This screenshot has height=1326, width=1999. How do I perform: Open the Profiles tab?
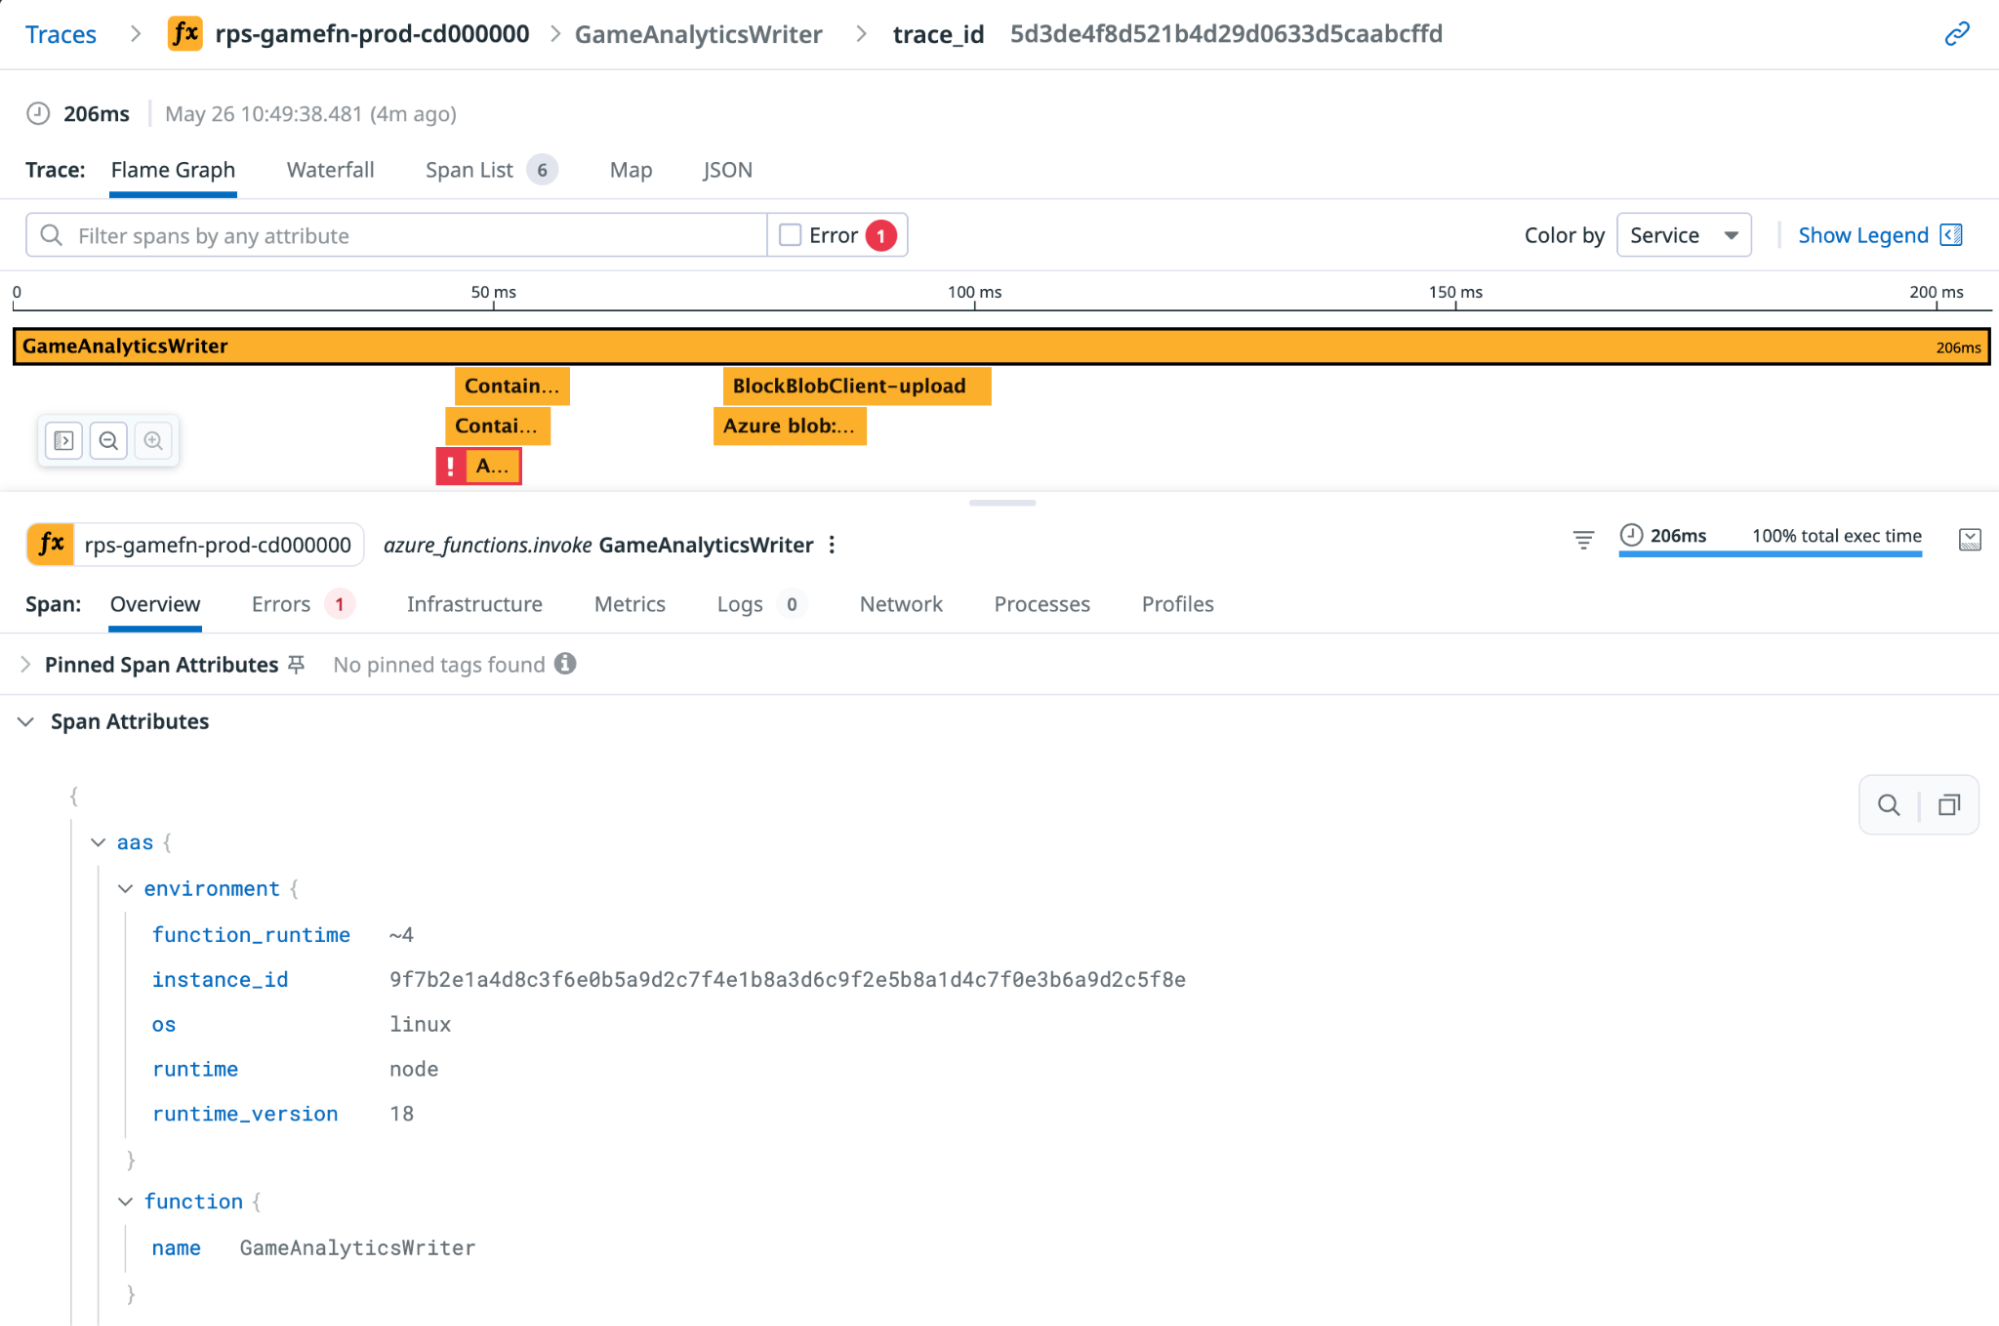pos(1178,604)
